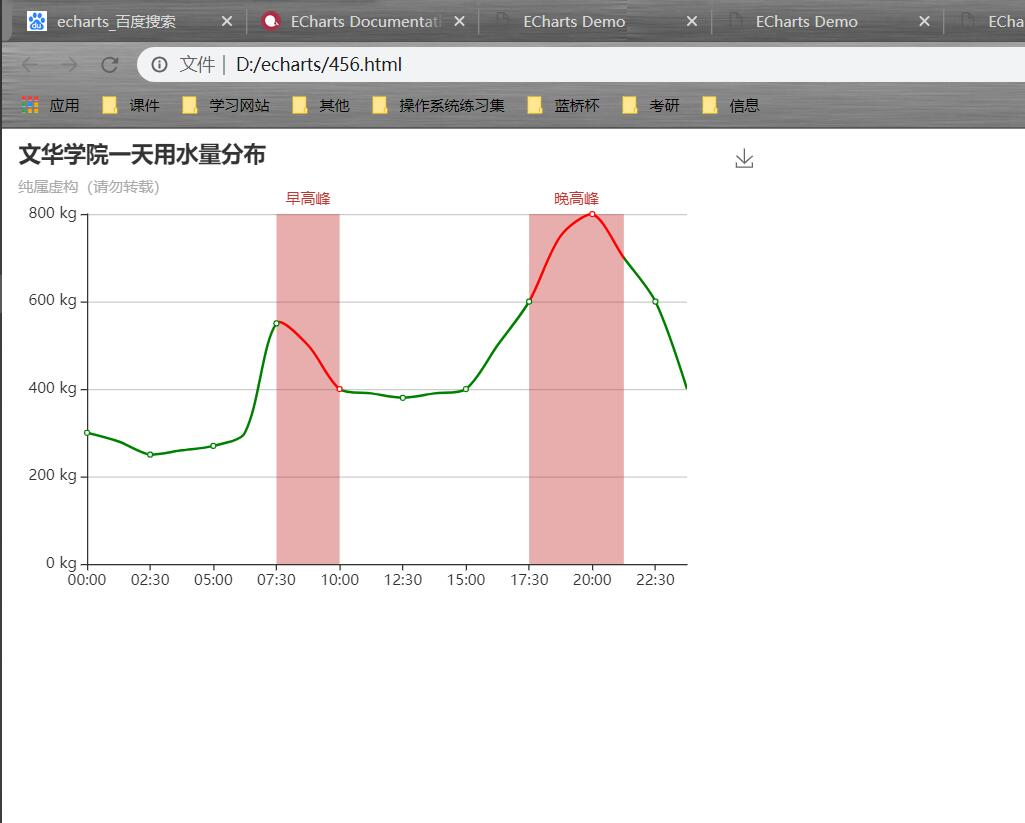
Task: Open the 应用 apps grid icon
Action: coord(30,105)
